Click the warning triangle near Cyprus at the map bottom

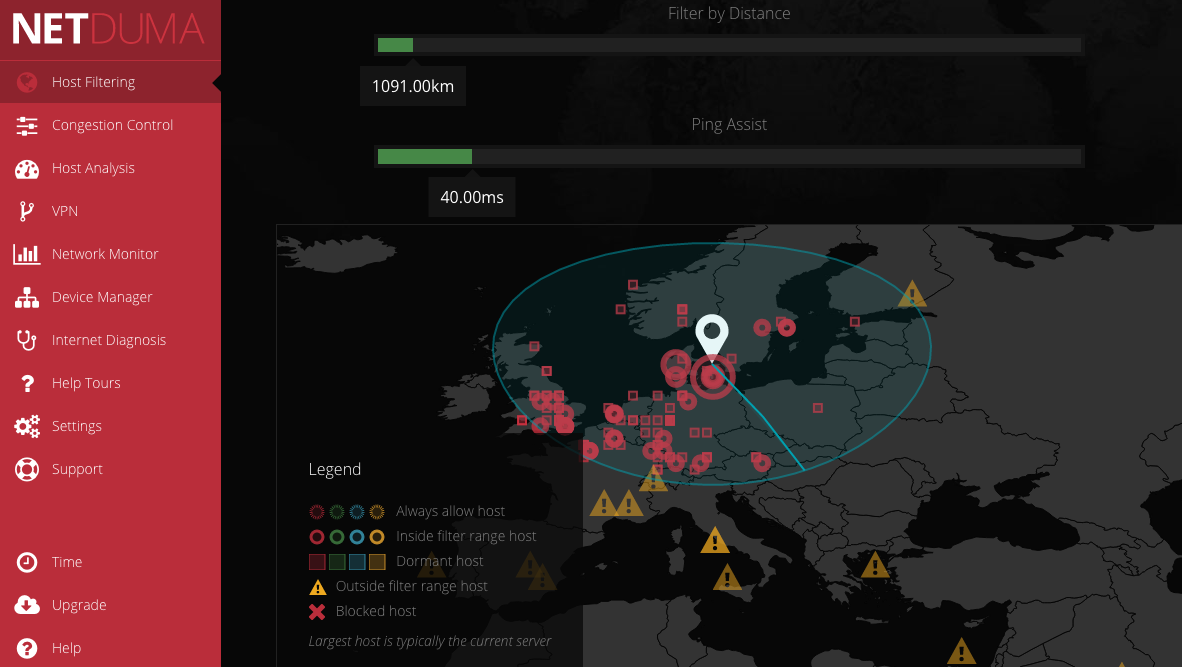961,651
